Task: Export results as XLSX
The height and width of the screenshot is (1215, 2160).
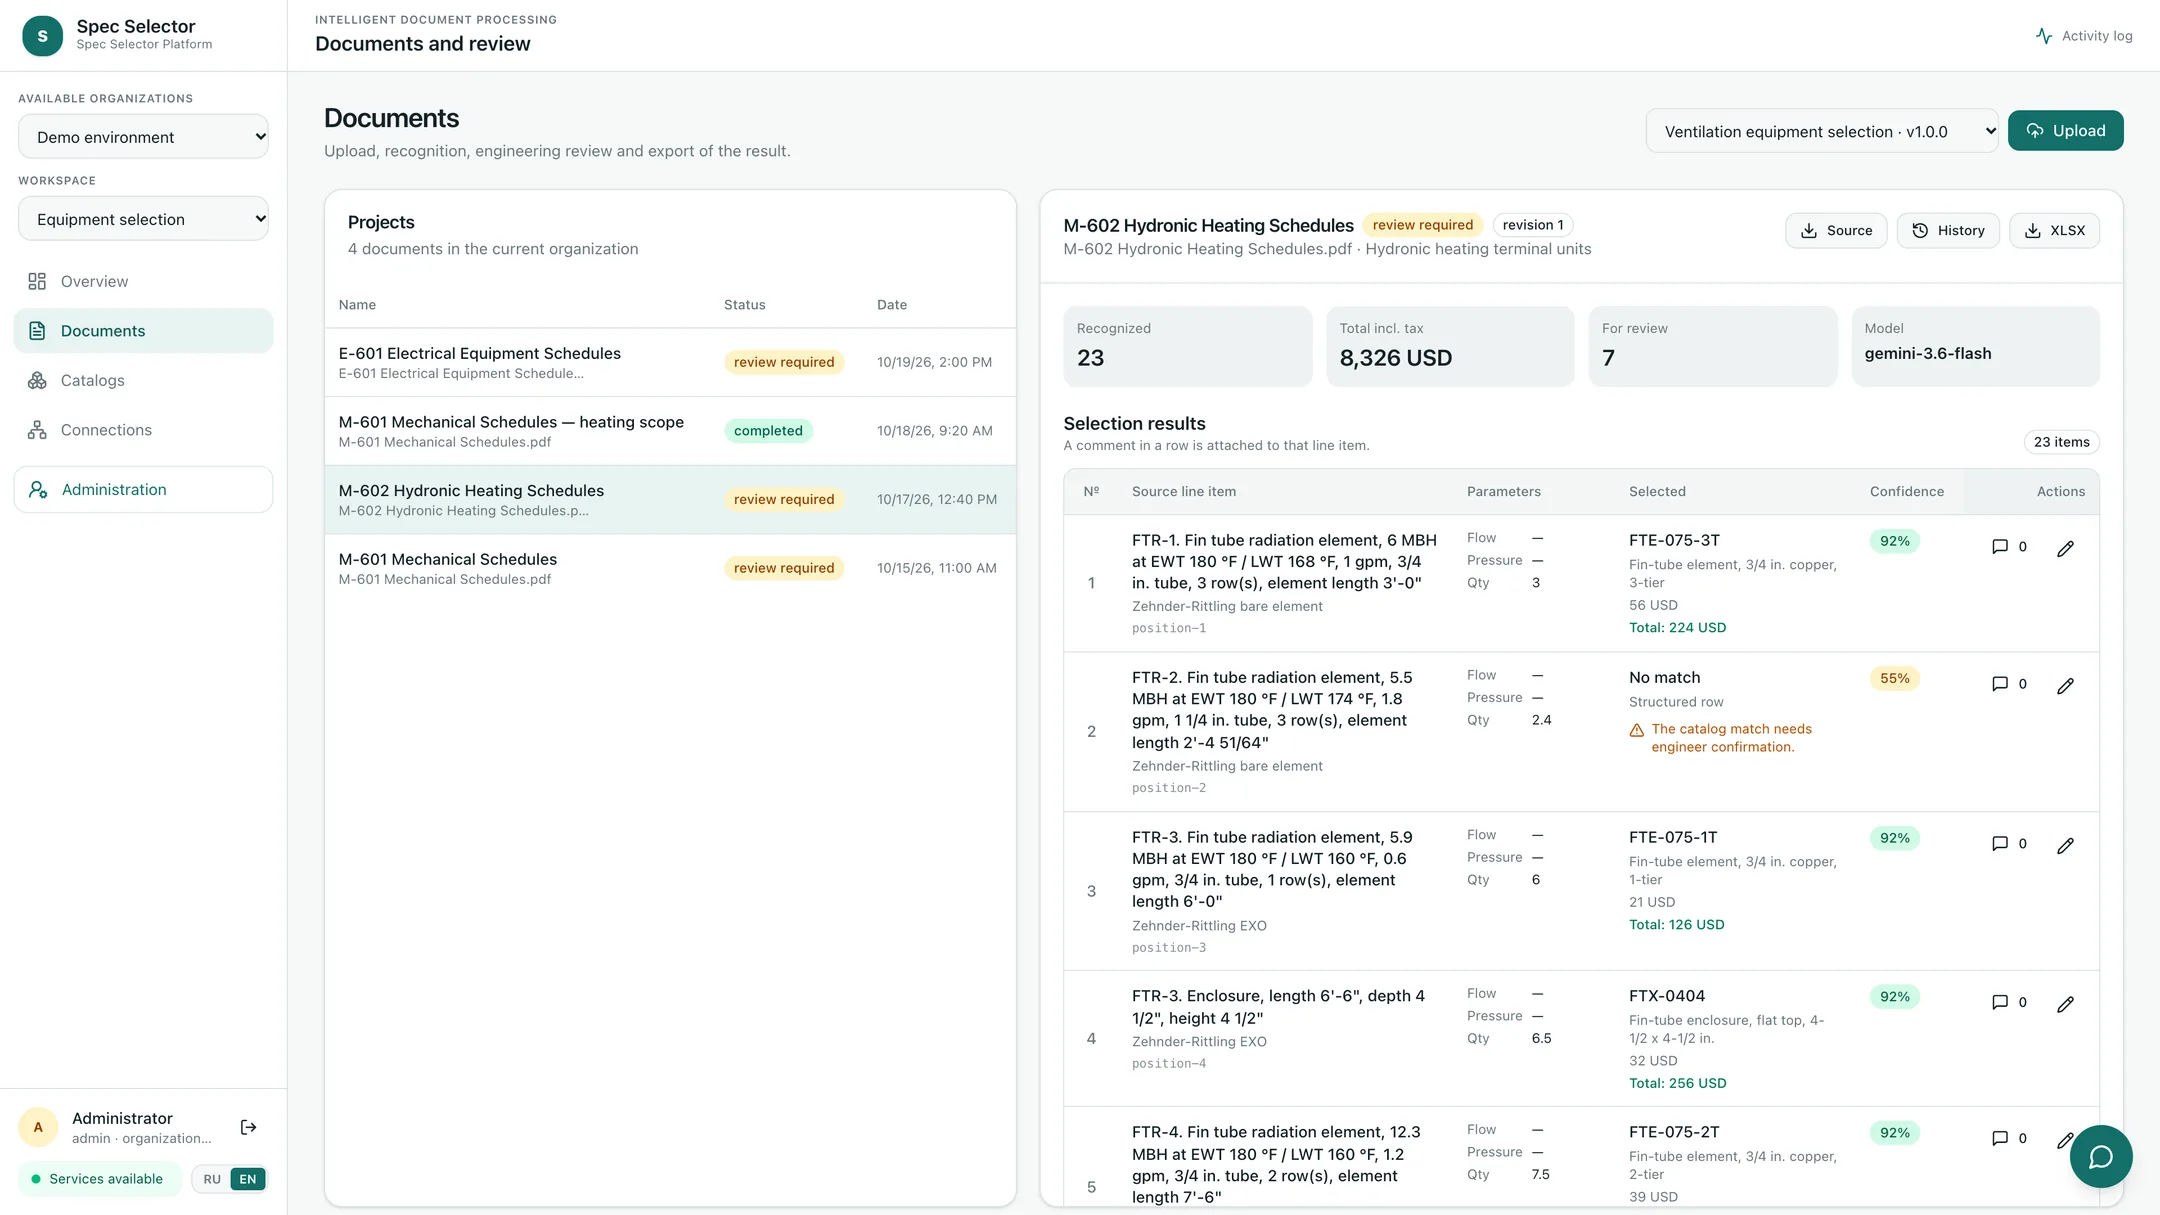Action: pyautogui.click(x=2054, y=230)
